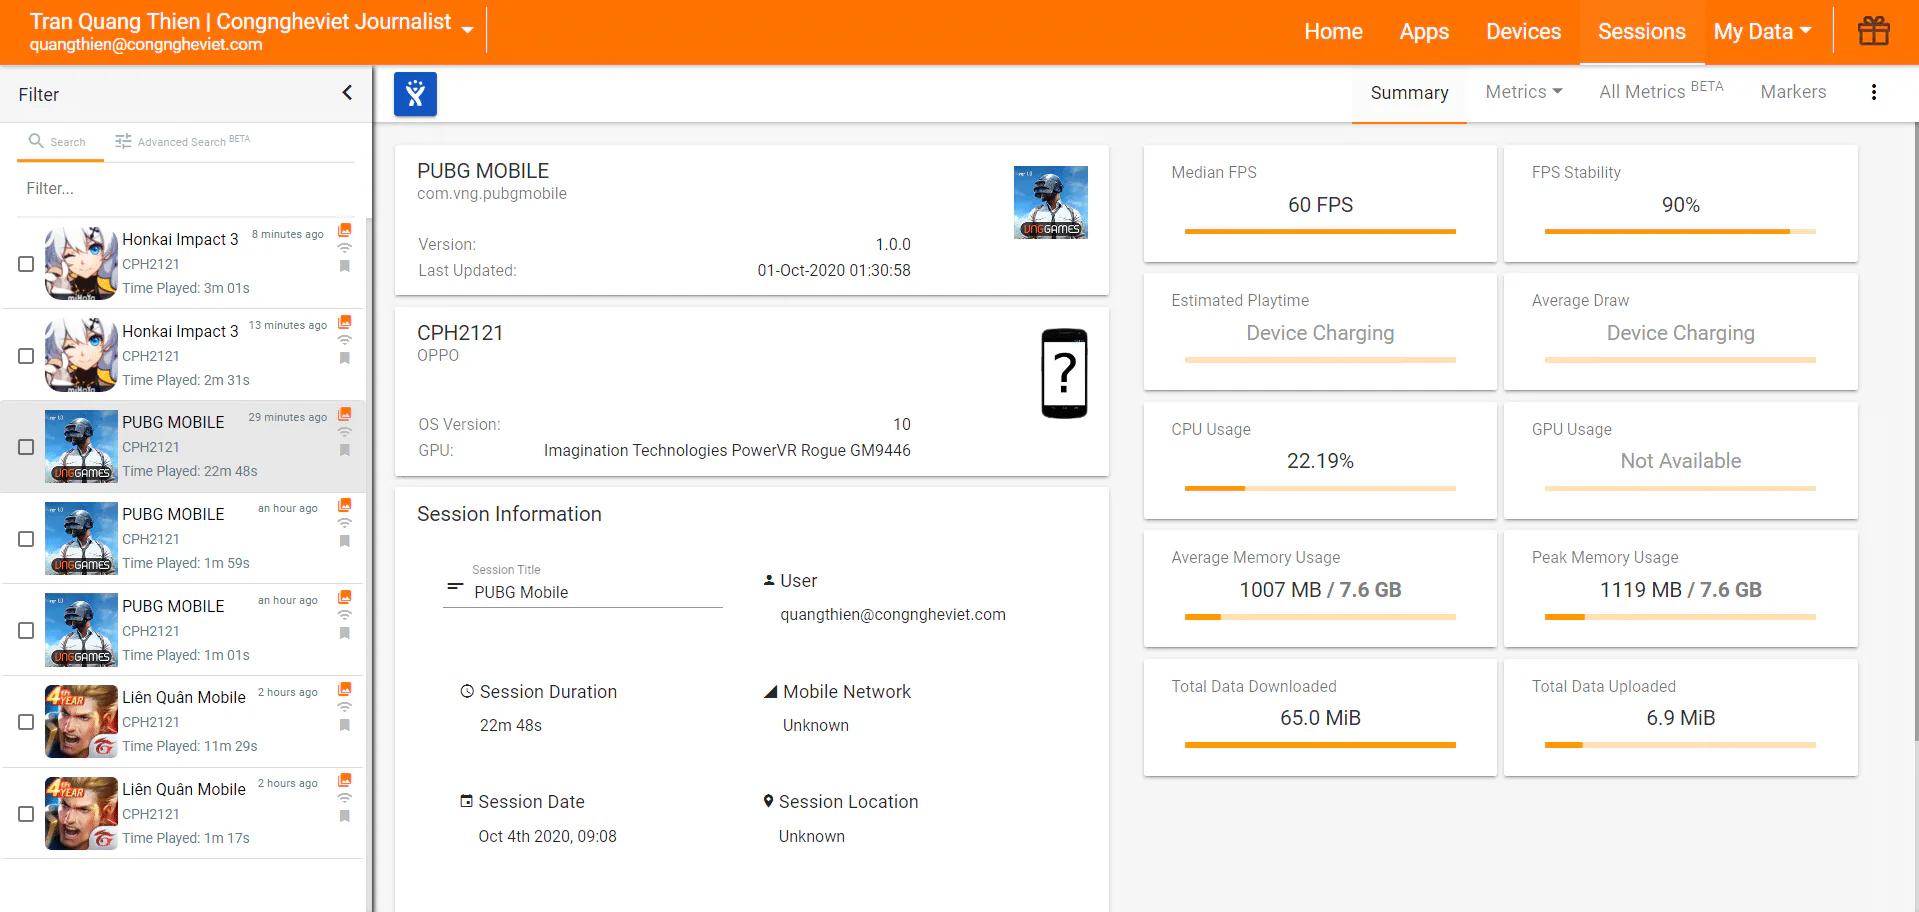Click bookmark icon on PUBG 1m 59s session
Viewport: 1919px width, 912px height.
(x=345, y=541)
